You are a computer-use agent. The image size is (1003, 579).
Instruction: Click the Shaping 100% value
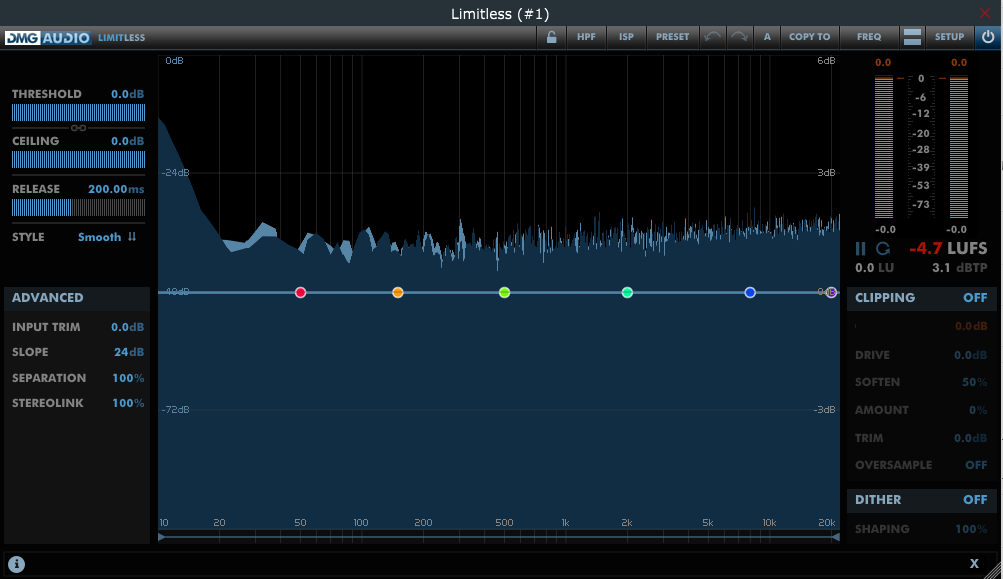pos(971,529)
